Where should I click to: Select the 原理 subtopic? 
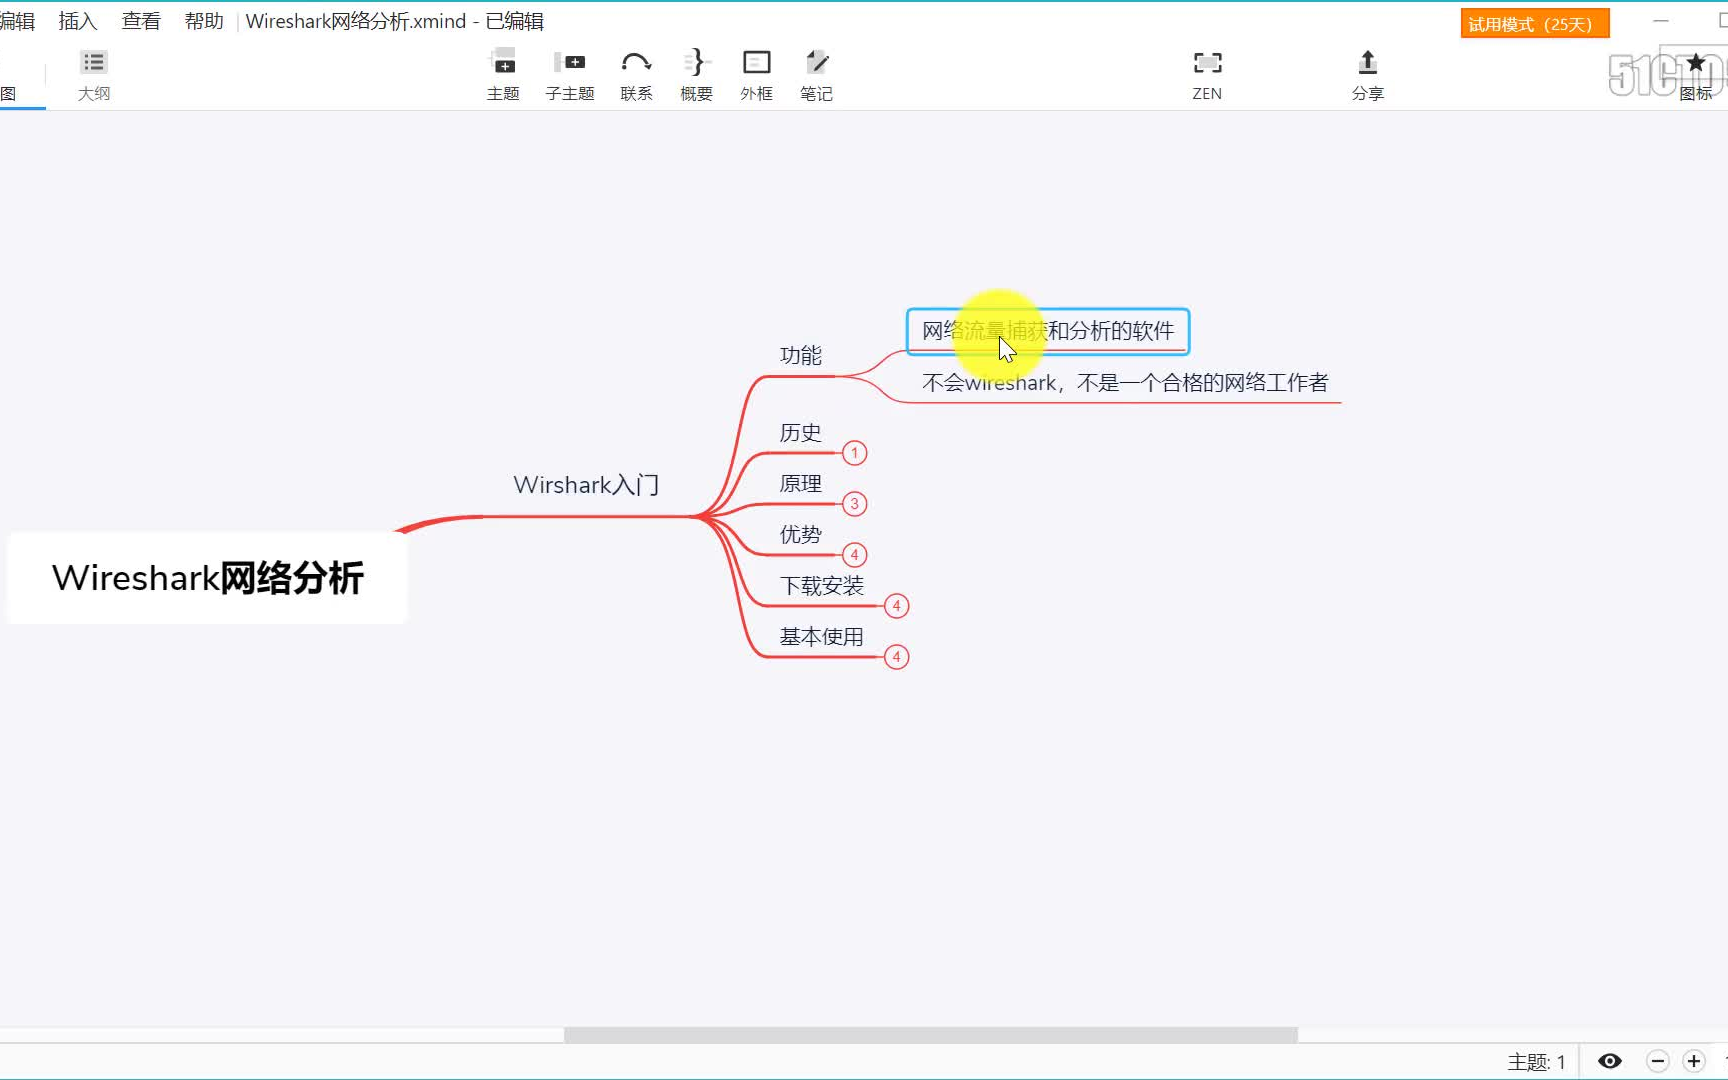pos(800,484)
